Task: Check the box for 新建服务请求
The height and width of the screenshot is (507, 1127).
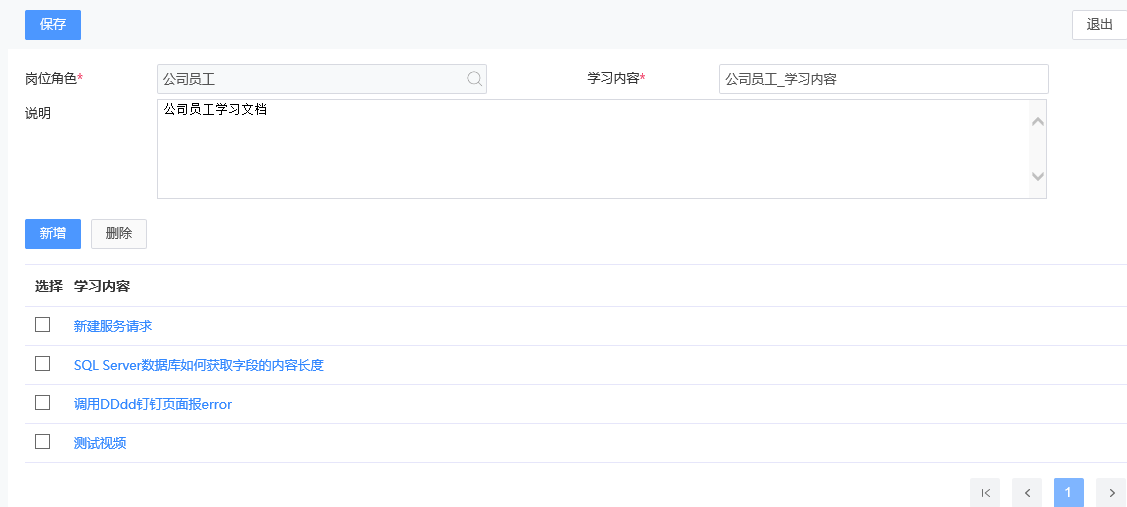Action: [42, 325]
